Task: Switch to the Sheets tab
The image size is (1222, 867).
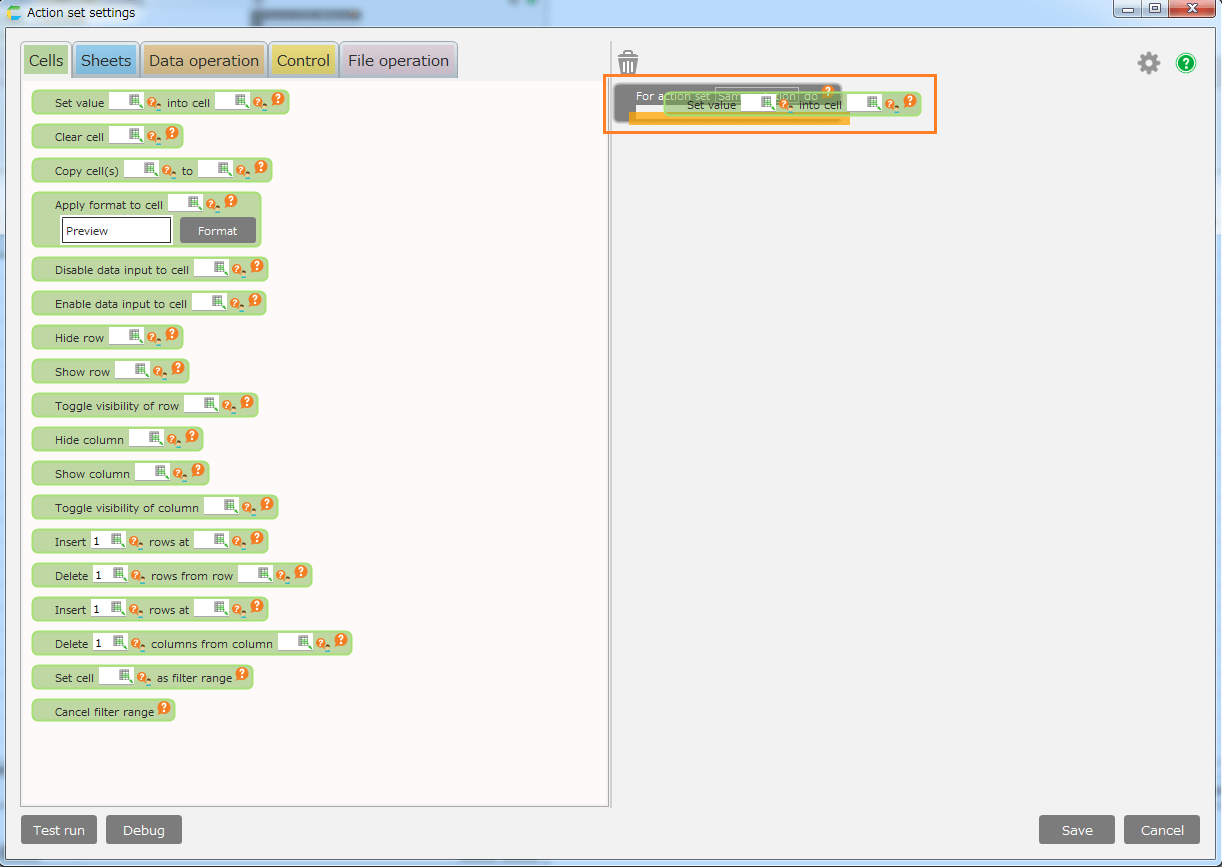Action: (x=106, y=61)
